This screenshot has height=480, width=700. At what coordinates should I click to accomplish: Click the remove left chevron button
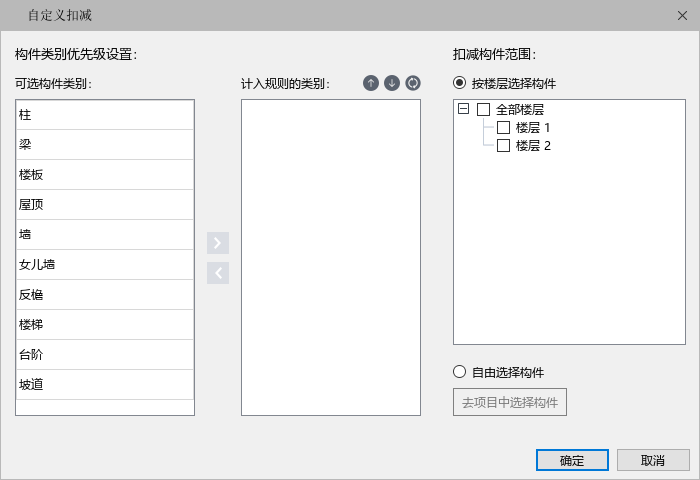tap(218, 273)
